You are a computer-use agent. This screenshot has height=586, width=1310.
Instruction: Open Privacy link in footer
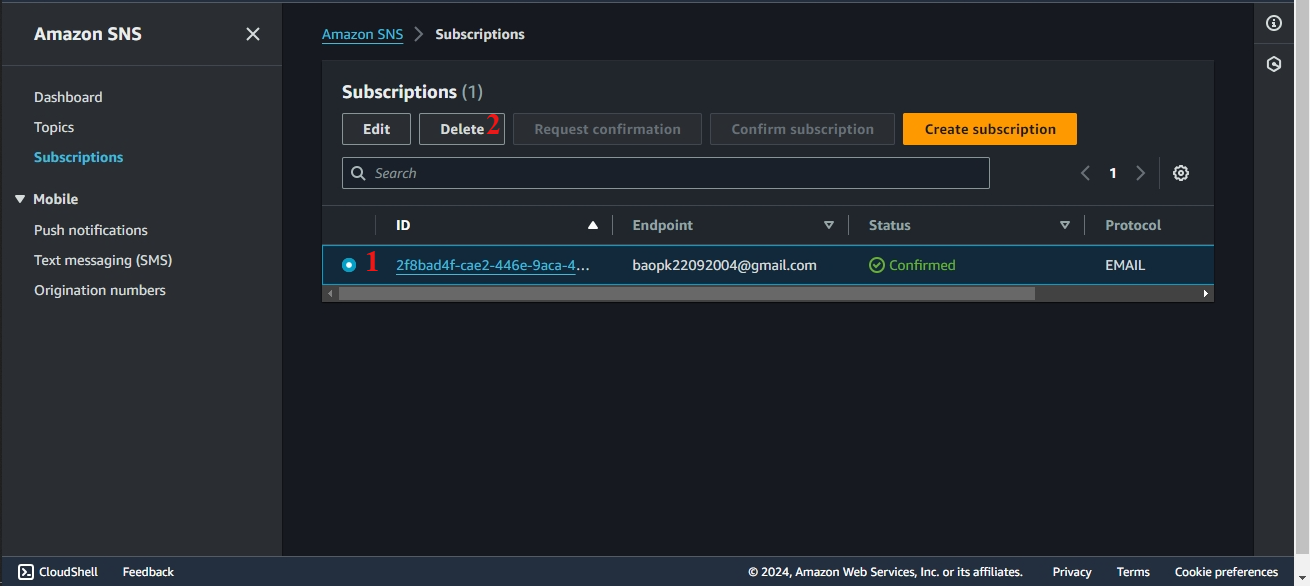(1072, 572)
